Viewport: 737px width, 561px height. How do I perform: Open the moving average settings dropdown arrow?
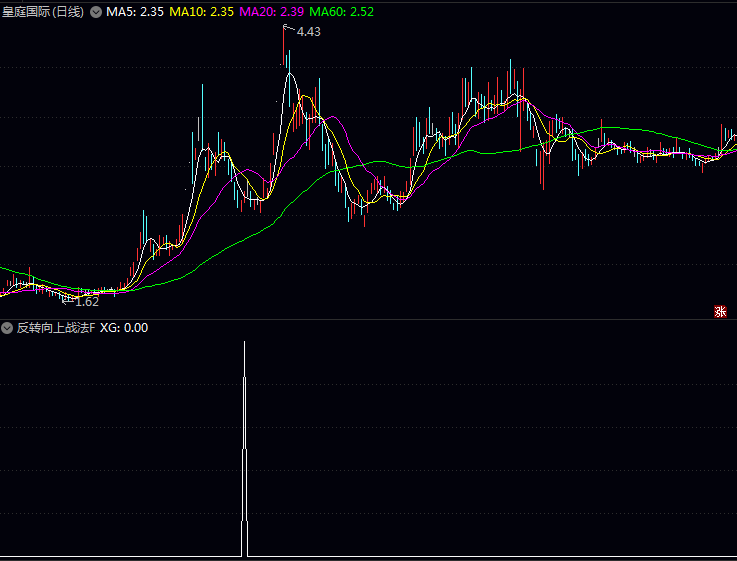tap(96, 12)
